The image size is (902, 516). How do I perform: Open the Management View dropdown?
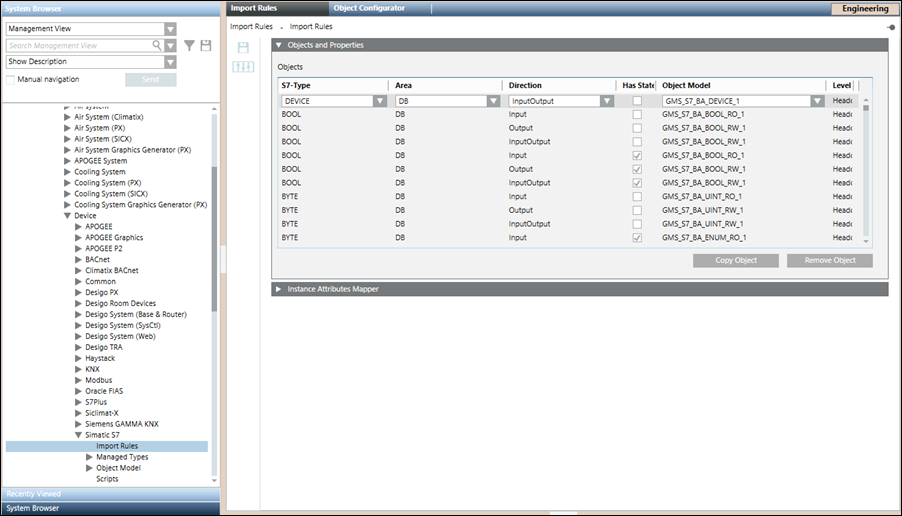coord(170,29)
